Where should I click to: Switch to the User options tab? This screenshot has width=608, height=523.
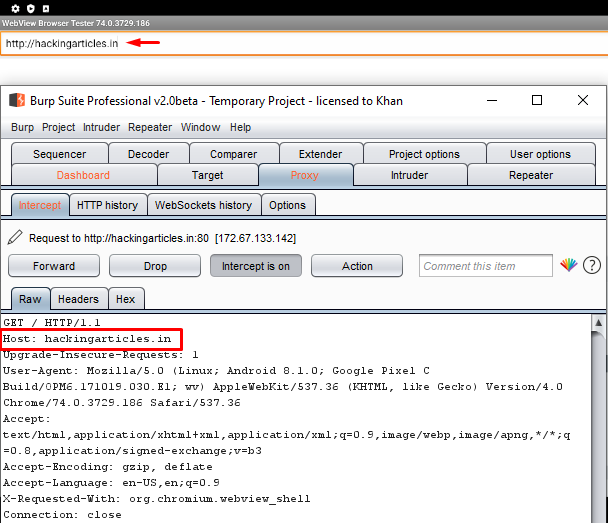pyautogui.click(x=541, y=154)
